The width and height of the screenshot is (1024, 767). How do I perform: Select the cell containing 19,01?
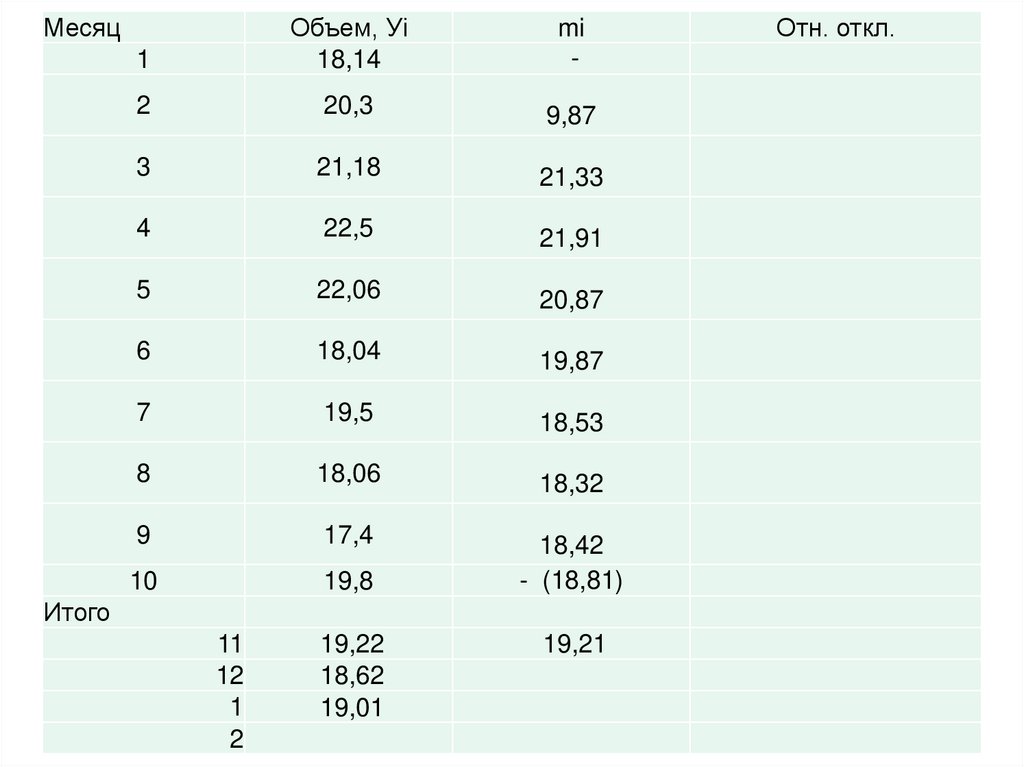coord(353,708)
